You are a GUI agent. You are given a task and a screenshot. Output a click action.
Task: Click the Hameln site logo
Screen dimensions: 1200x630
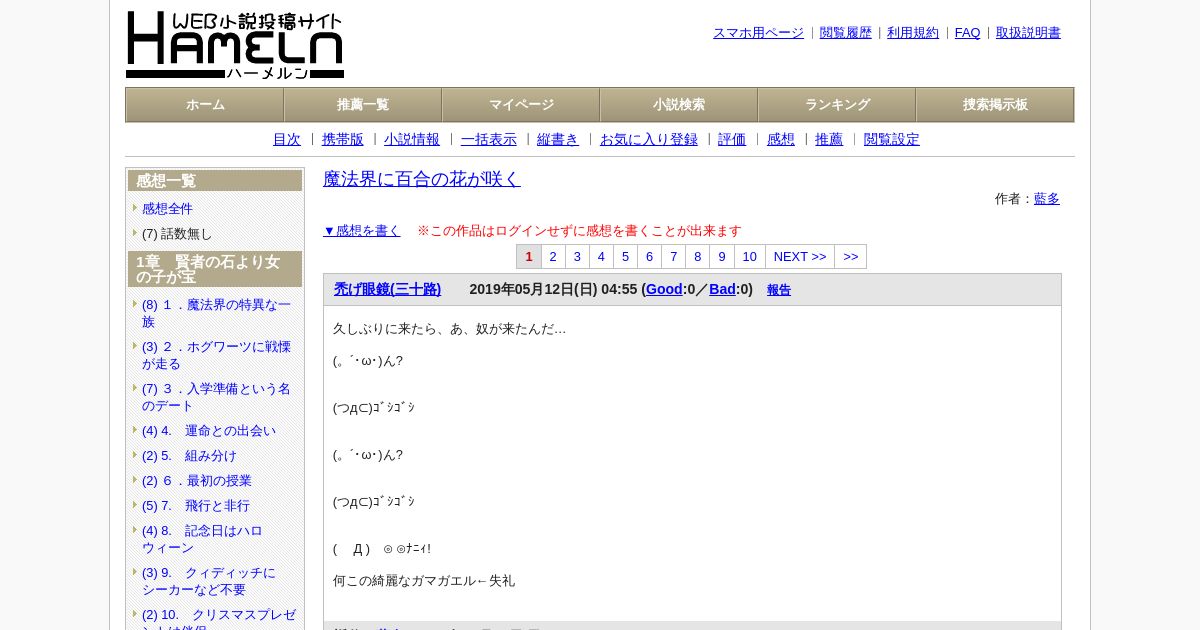(x=235, y=45)
